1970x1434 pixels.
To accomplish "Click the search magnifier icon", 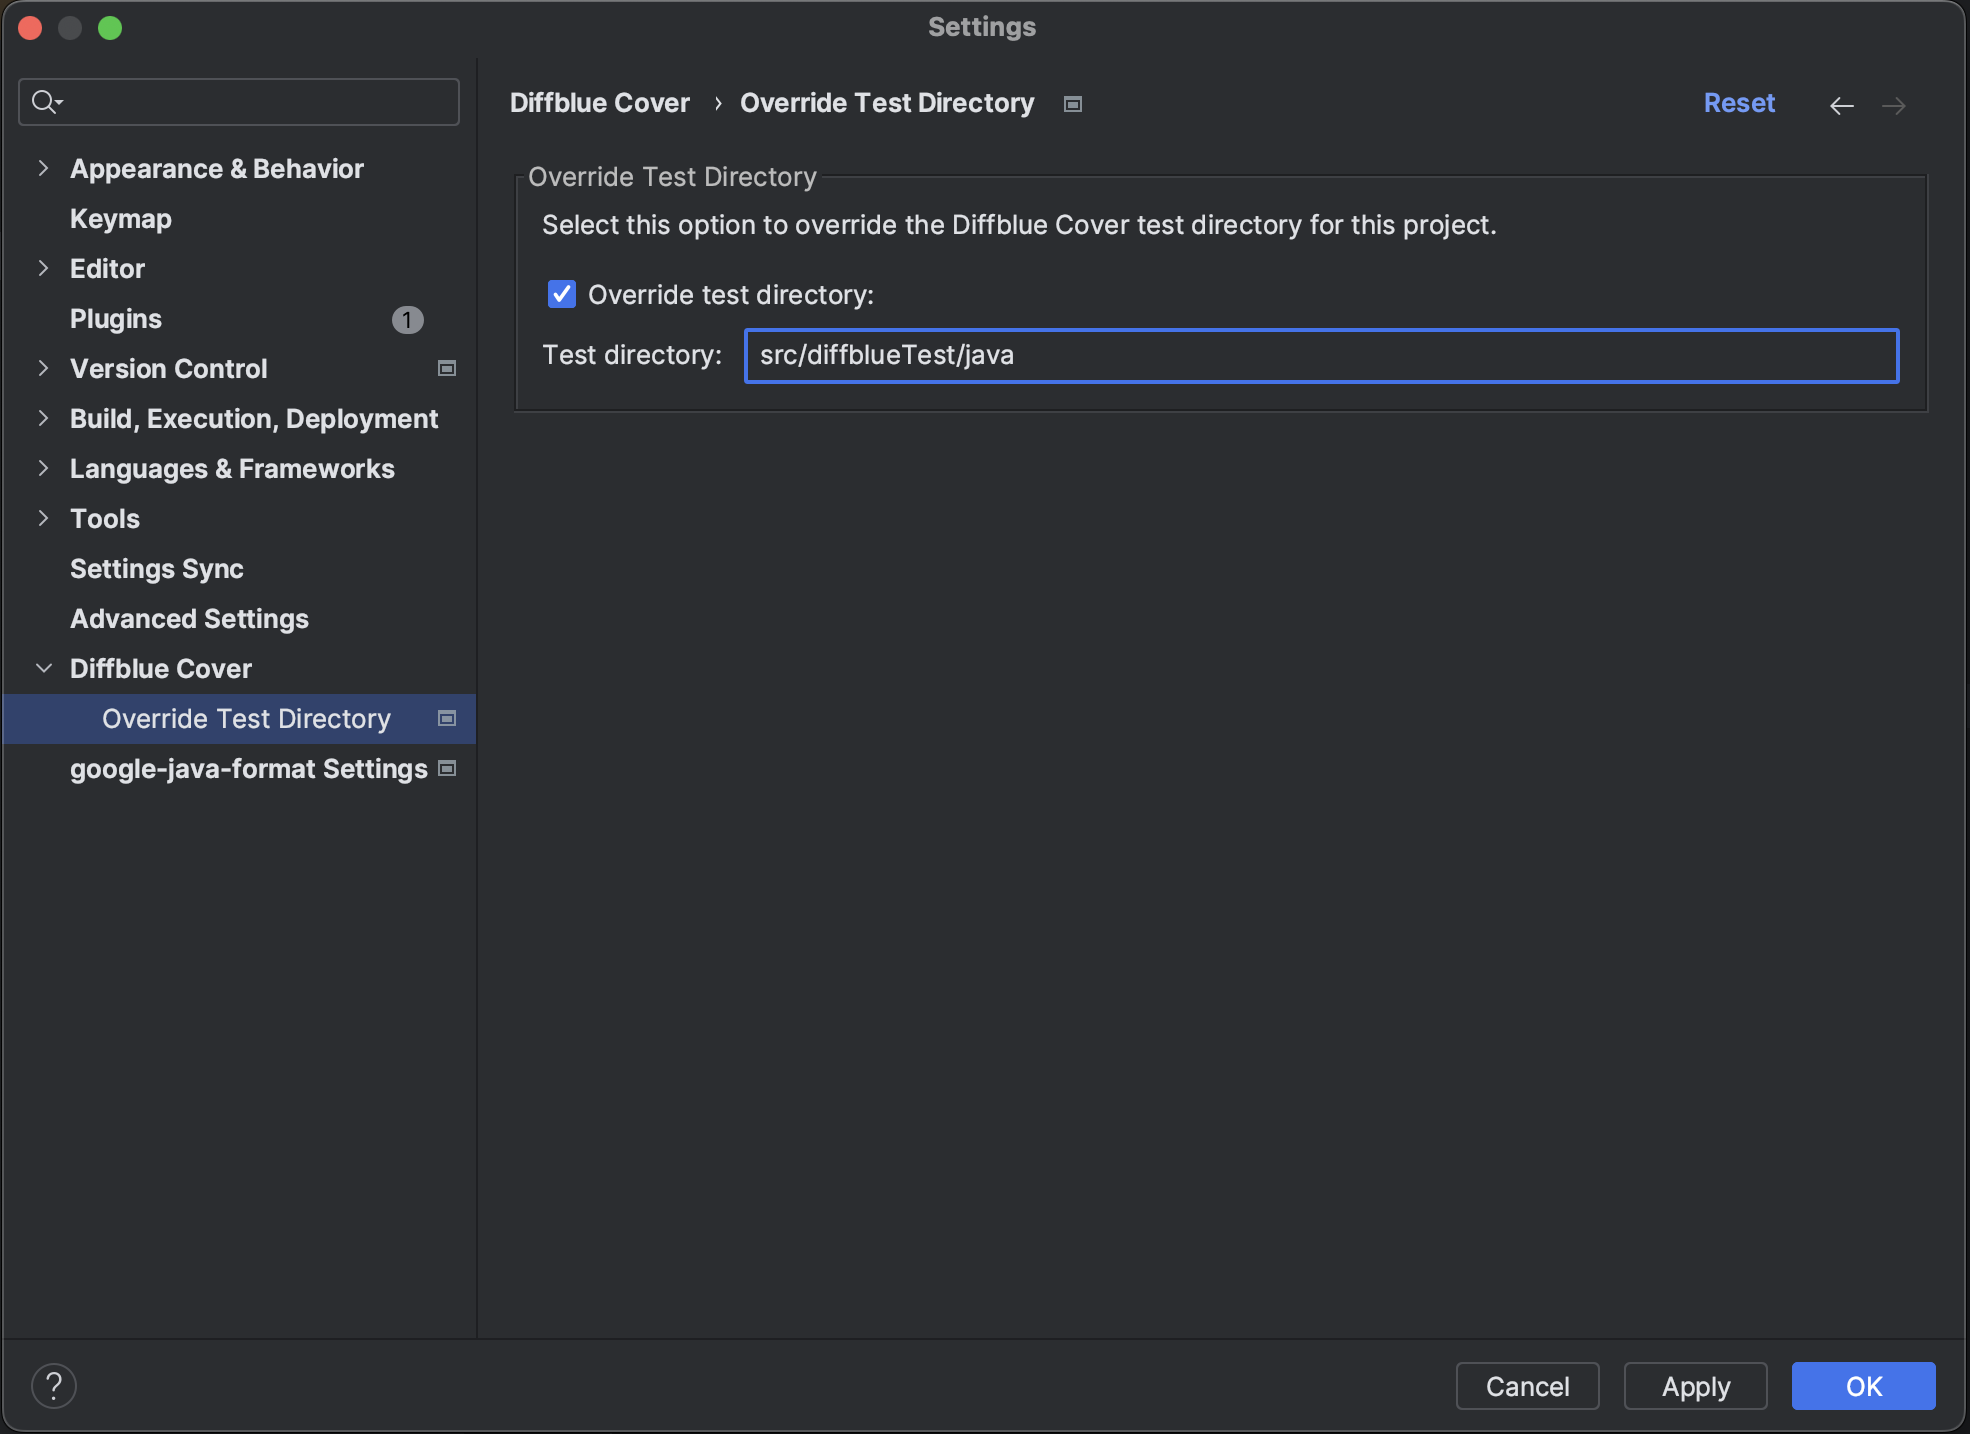I will point(44,102).
